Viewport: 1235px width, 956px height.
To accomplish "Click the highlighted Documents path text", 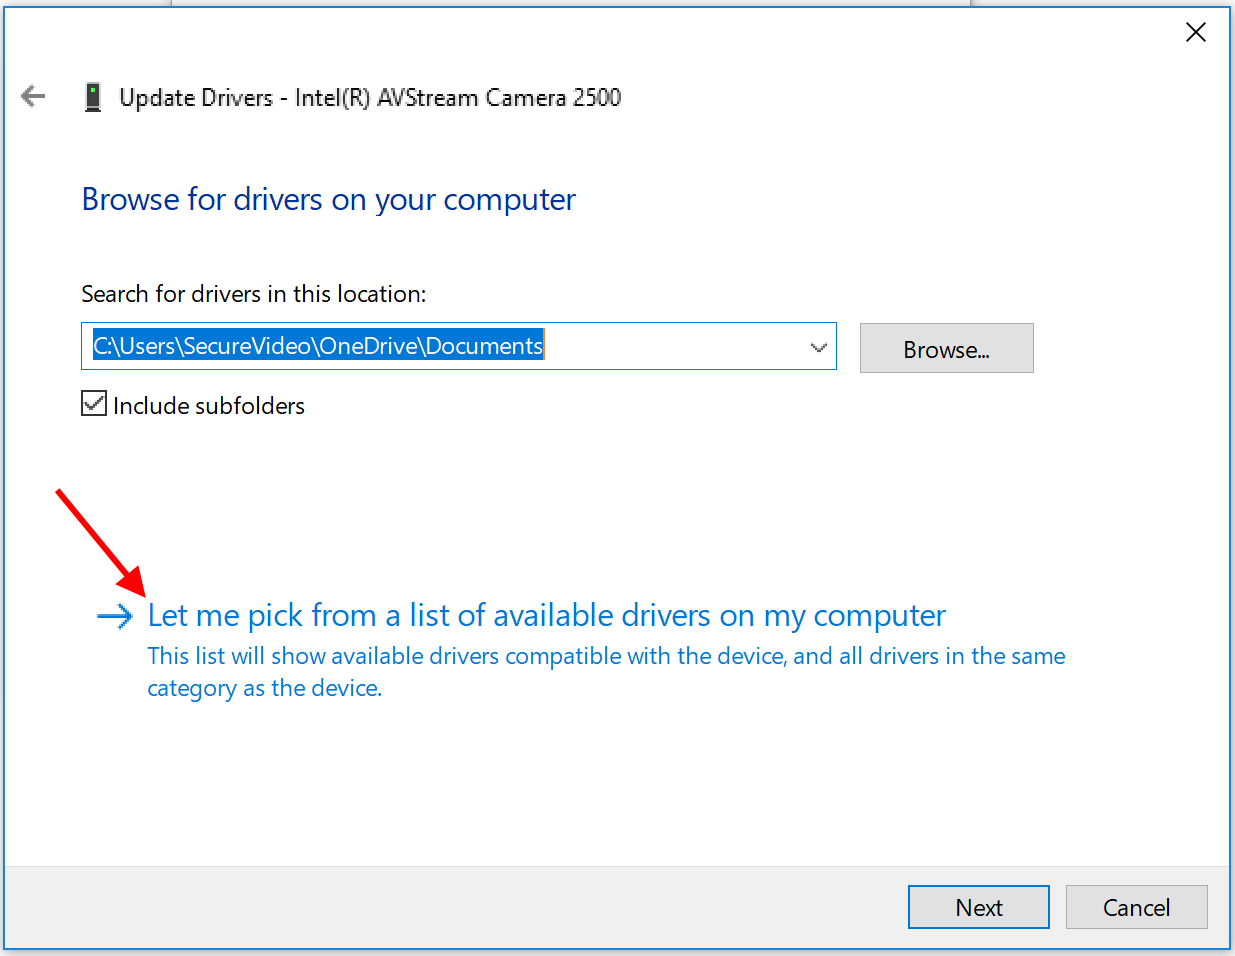I will [x=318, y=346].
